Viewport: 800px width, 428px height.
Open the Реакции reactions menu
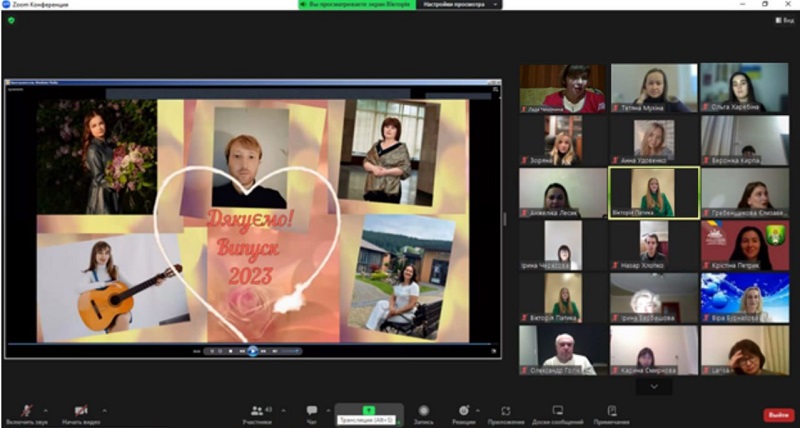[463, 415]
